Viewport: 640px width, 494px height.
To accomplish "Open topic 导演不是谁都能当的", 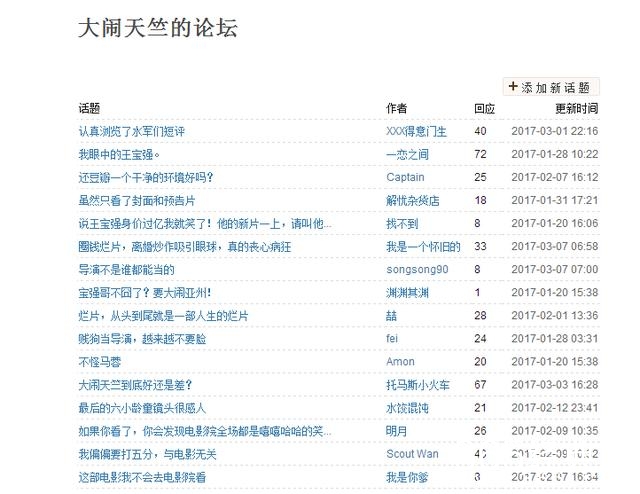I will pyautogui.click(x=126, y=269).
